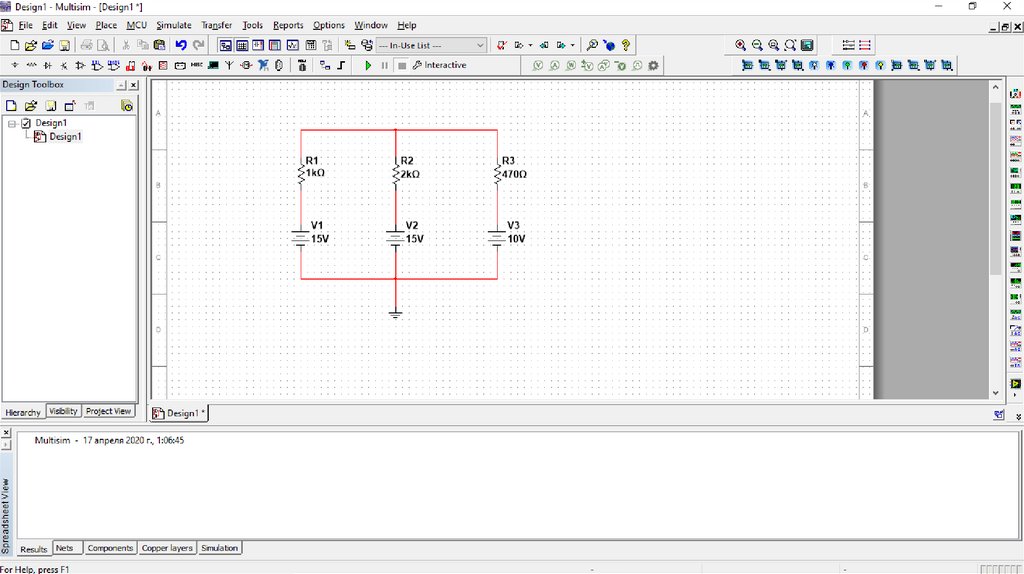Viewport: 1024px width, 574px height.
Task: Run the simulation with the green play button
Action: (x=368, y=66)
